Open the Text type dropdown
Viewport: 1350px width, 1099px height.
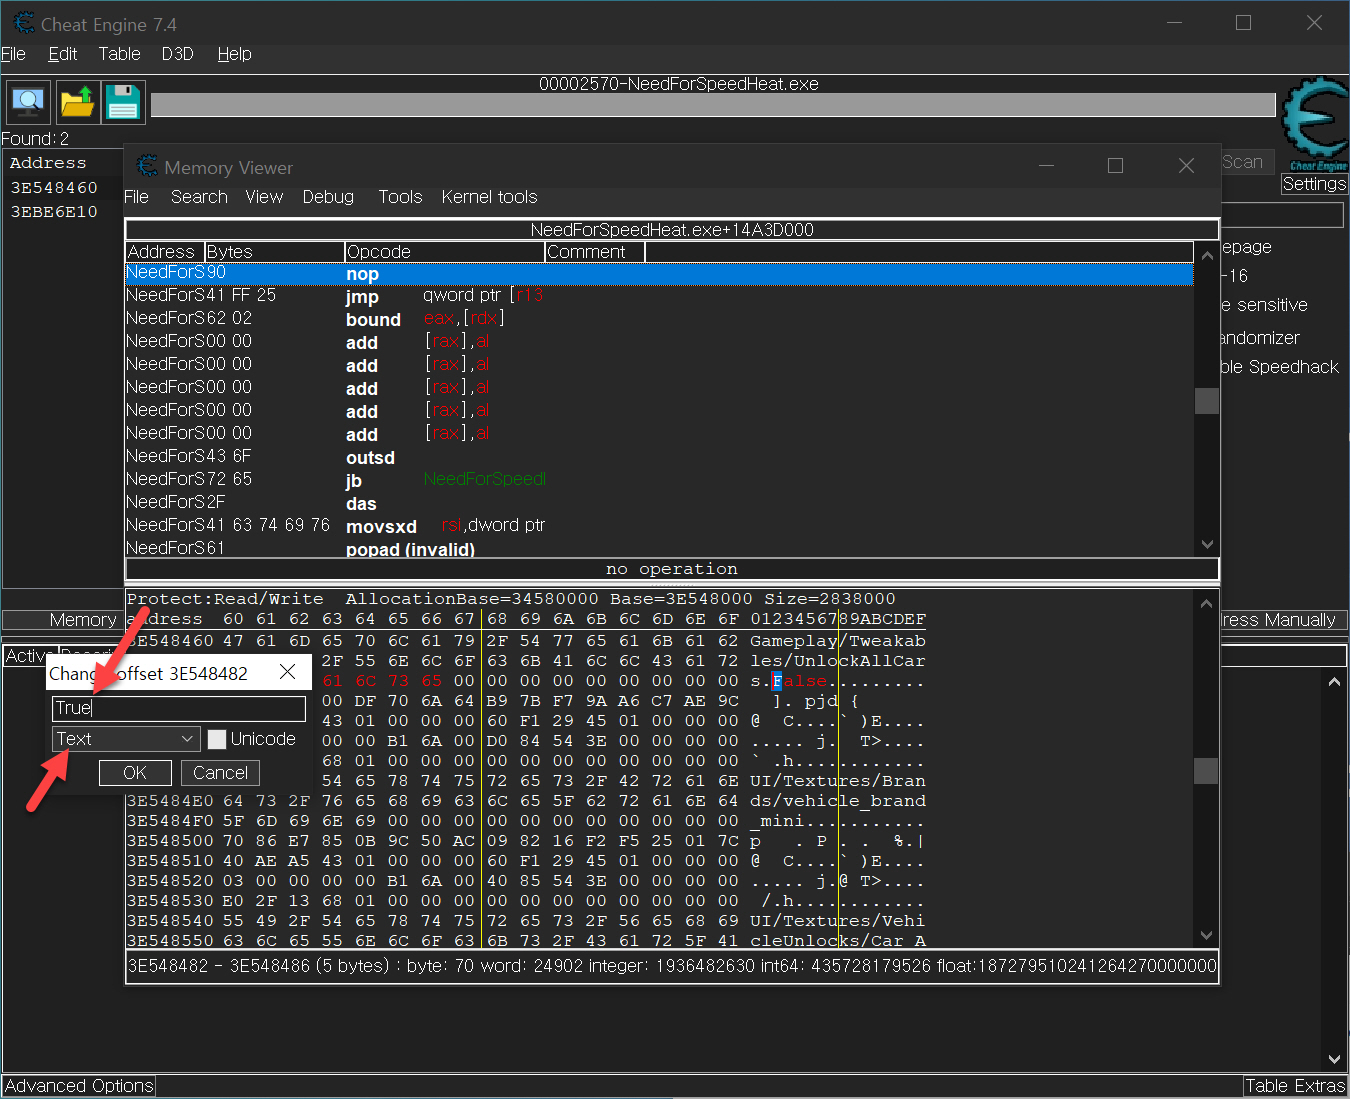coord(126,739)
